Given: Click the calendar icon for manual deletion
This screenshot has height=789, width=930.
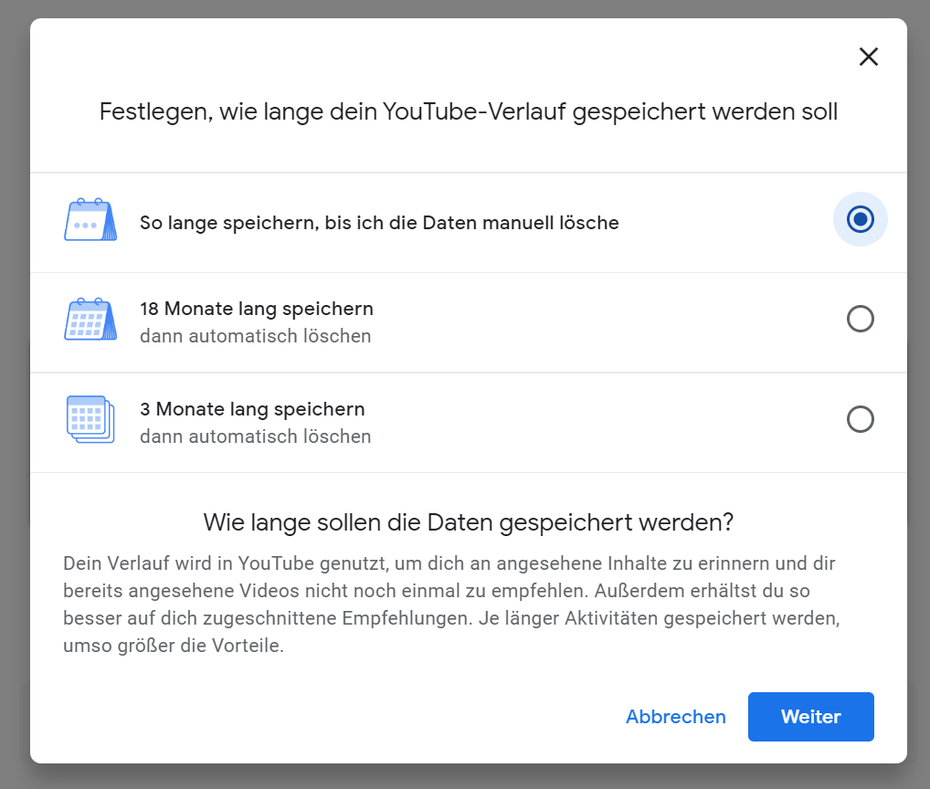Looking at the screenshot, I should [90, 219].
